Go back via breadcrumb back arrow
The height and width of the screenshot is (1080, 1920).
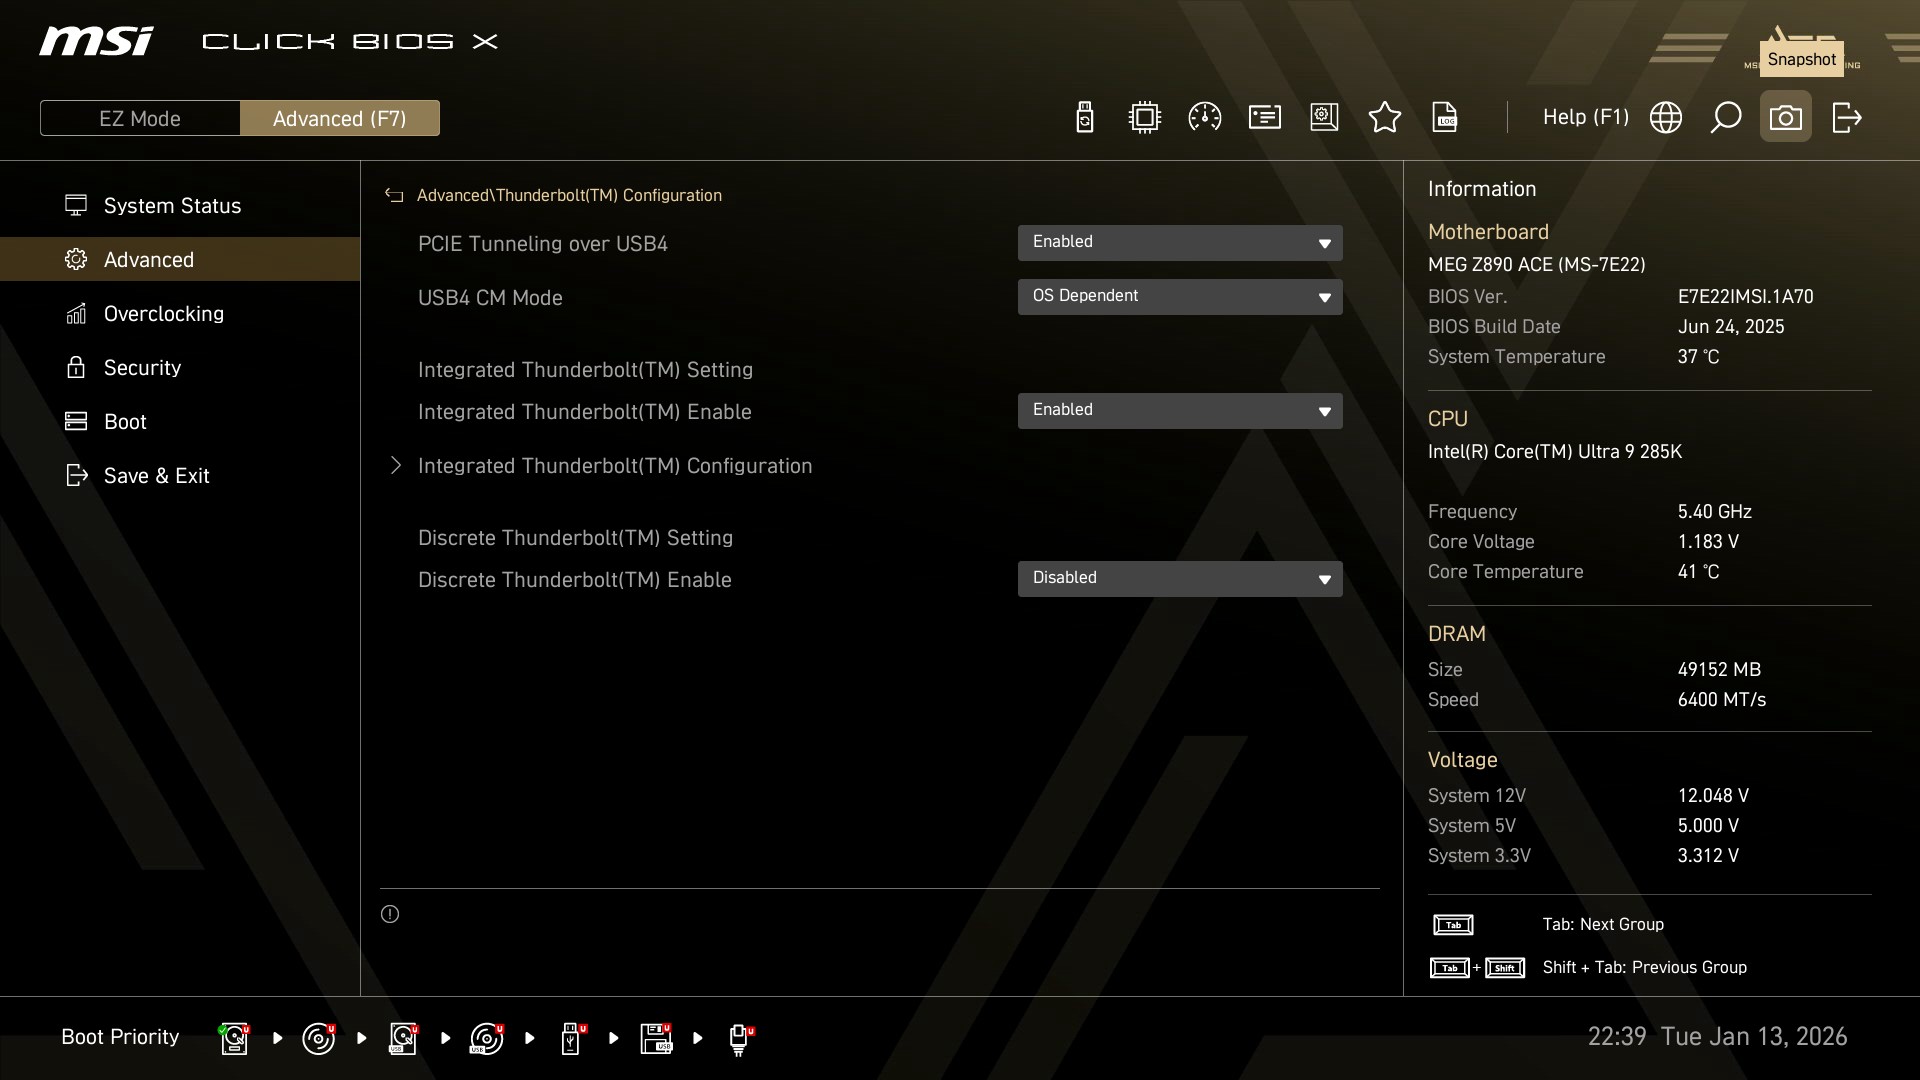pyautogui.click(x=394, y=196)
